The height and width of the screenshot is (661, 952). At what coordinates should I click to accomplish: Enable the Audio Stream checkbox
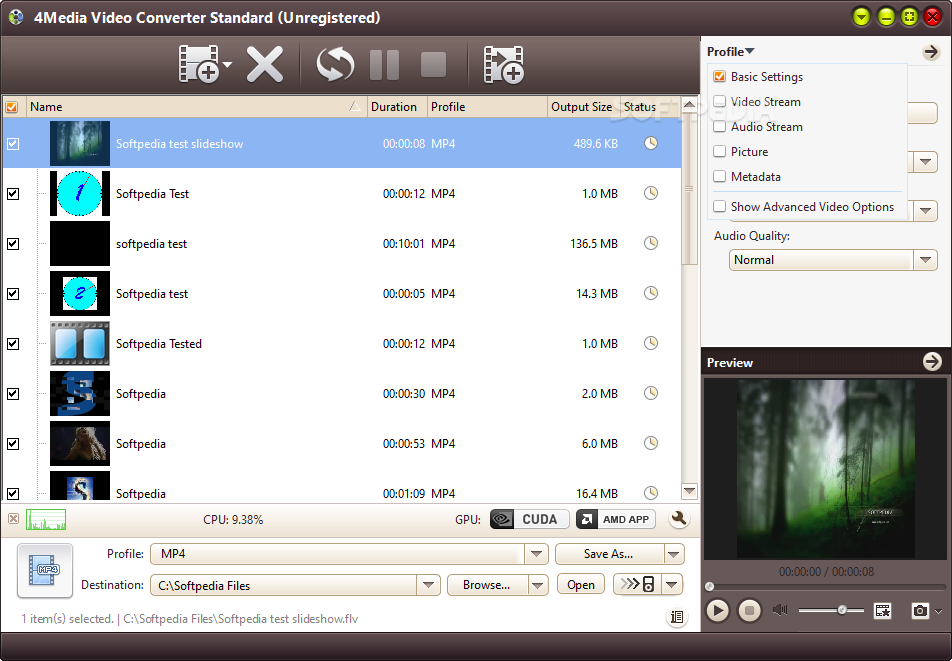pyautogui.click(x=719, y=126)
